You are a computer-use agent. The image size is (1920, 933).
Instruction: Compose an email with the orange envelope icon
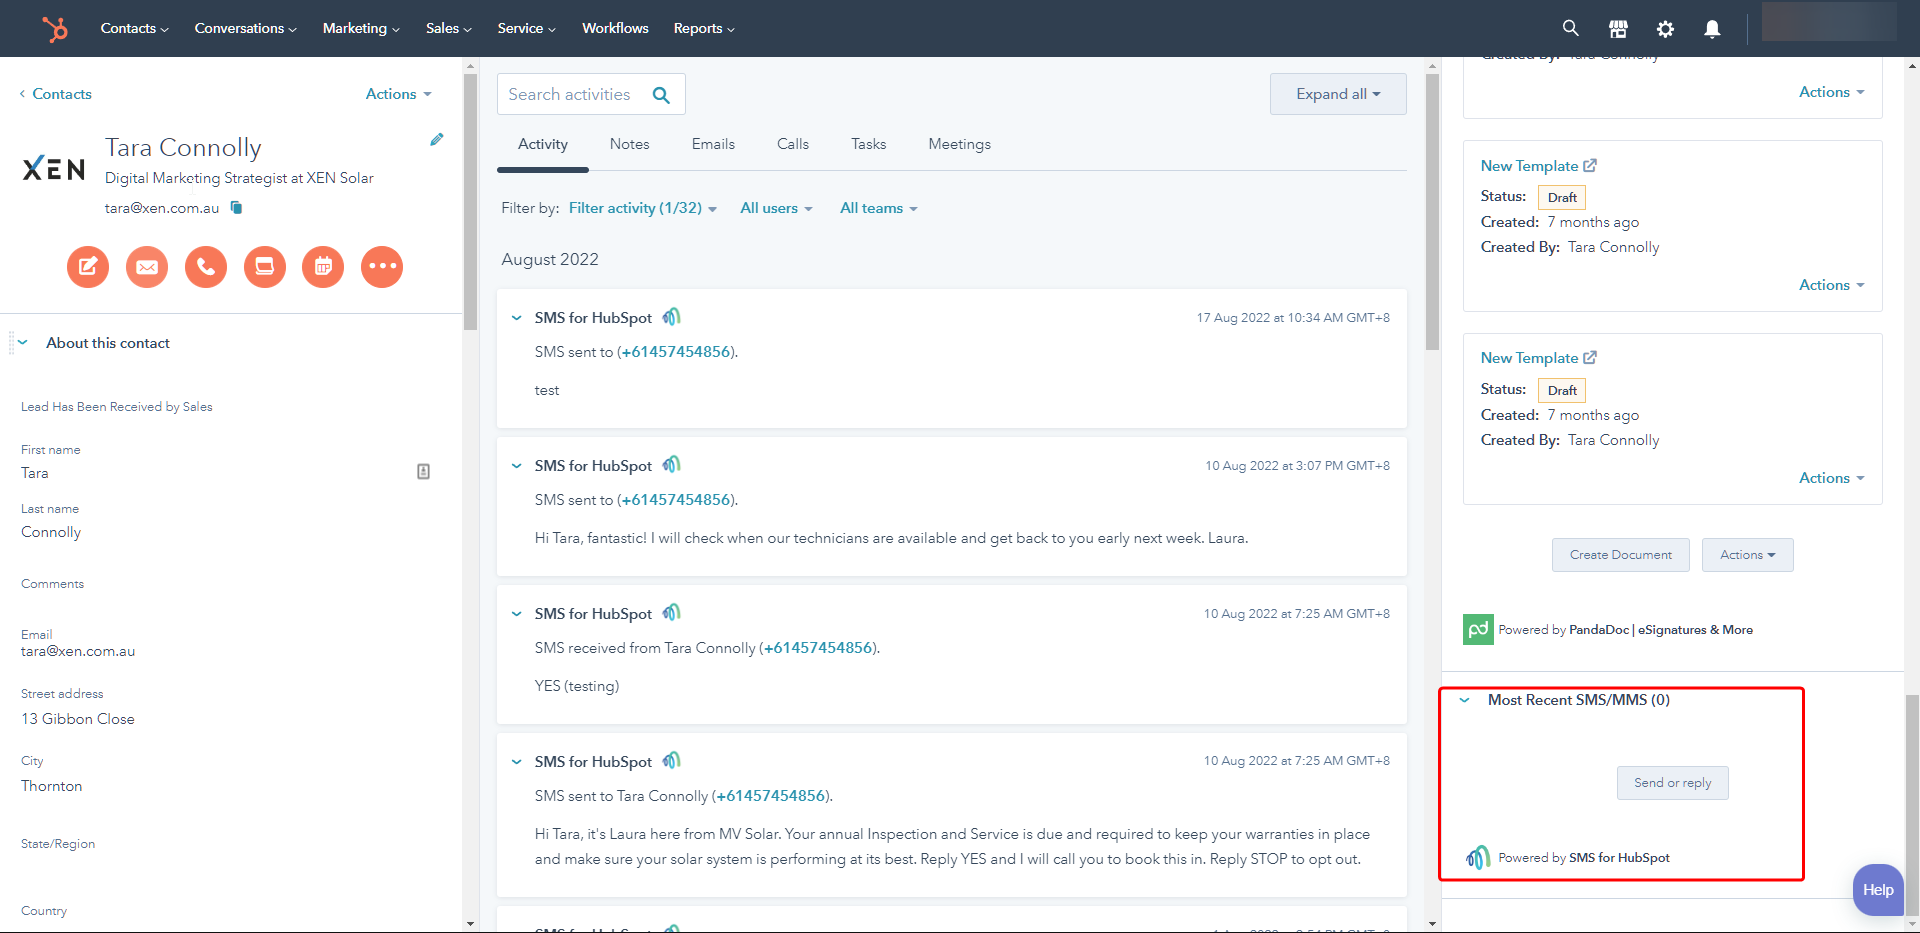(x=147, y=266)
